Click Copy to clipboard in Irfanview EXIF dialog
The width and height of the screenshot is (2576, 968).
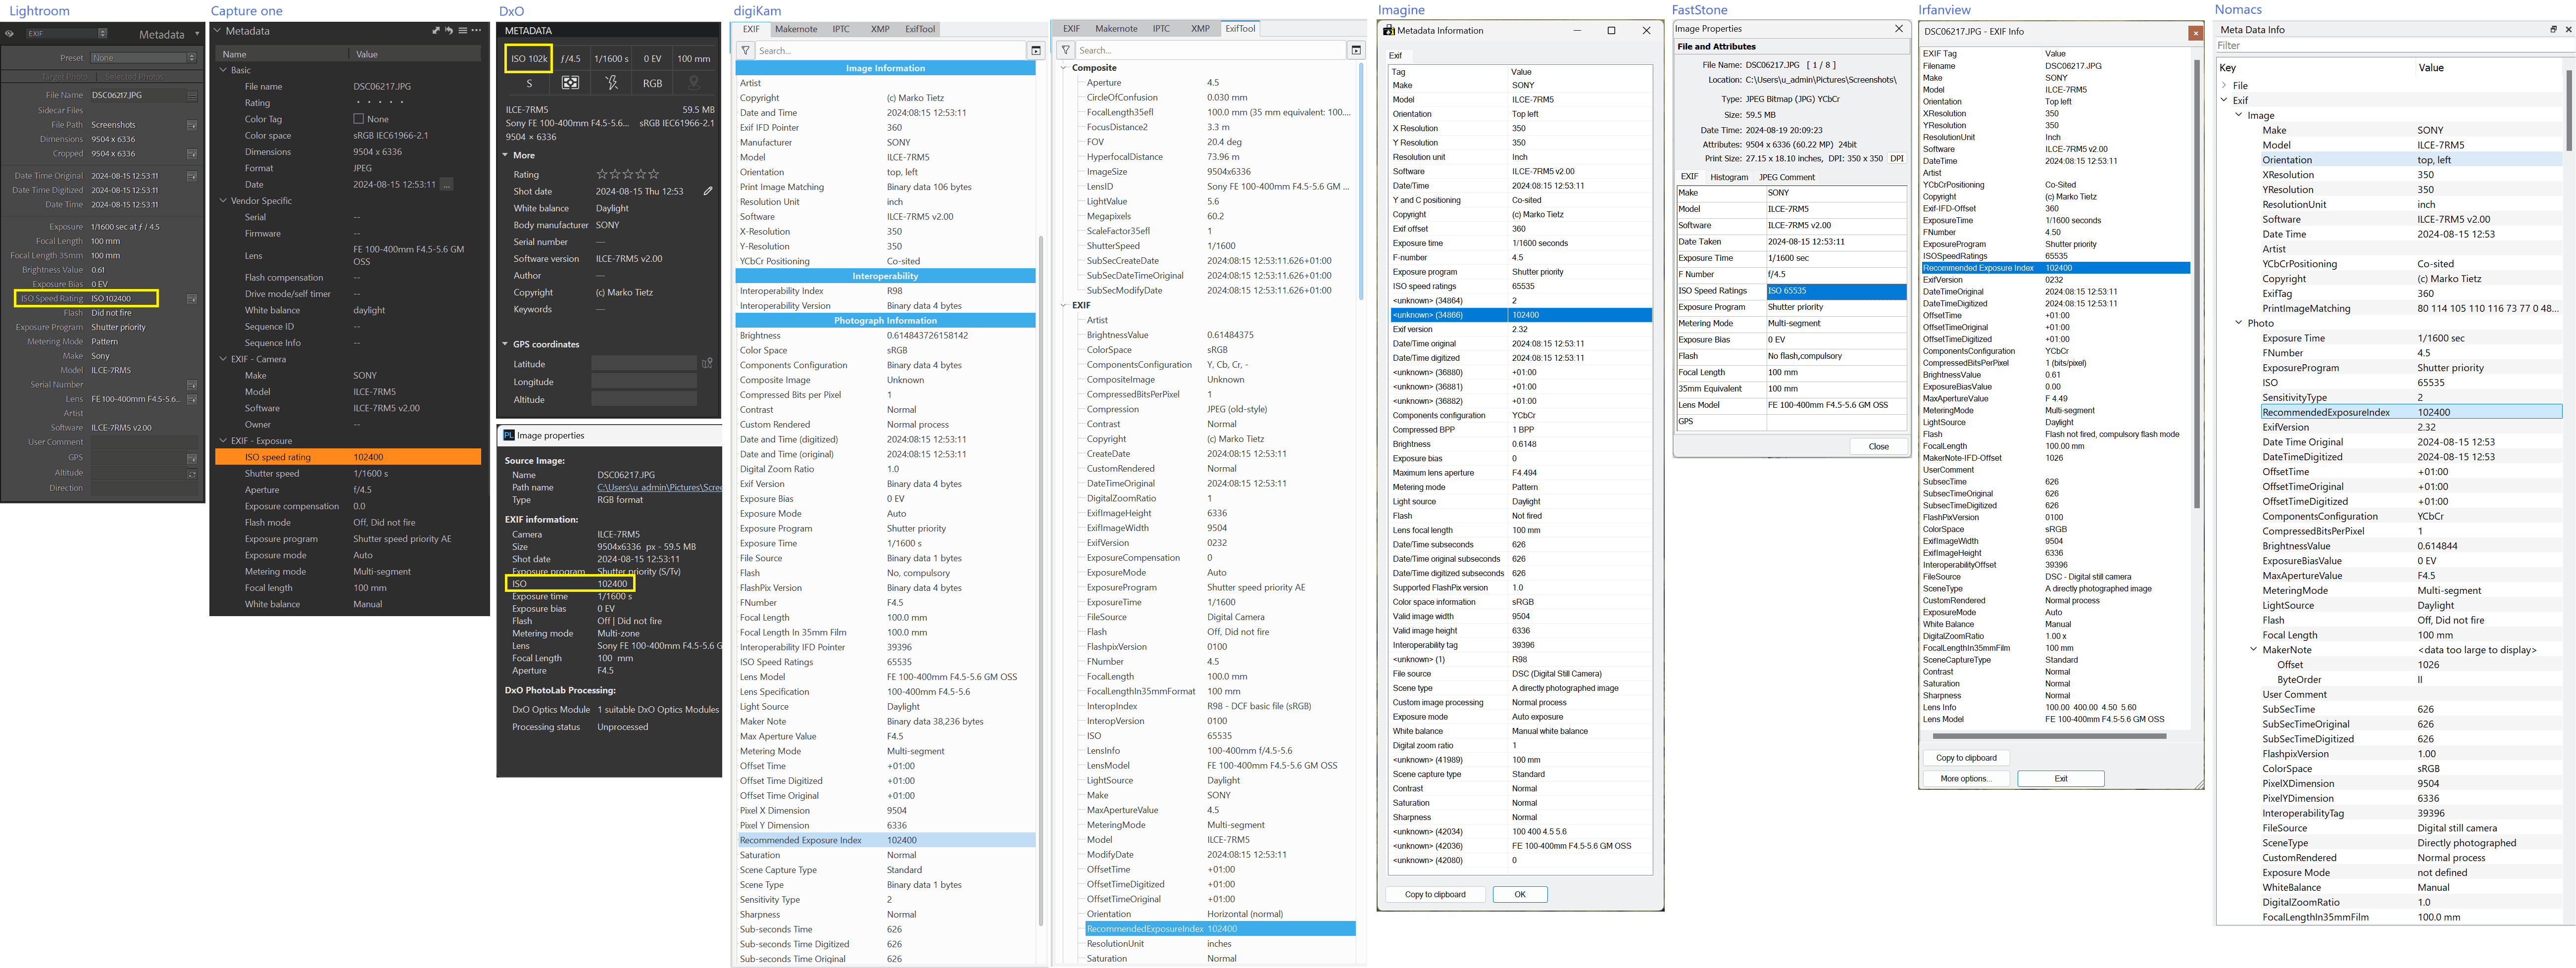coord(1966,758)
